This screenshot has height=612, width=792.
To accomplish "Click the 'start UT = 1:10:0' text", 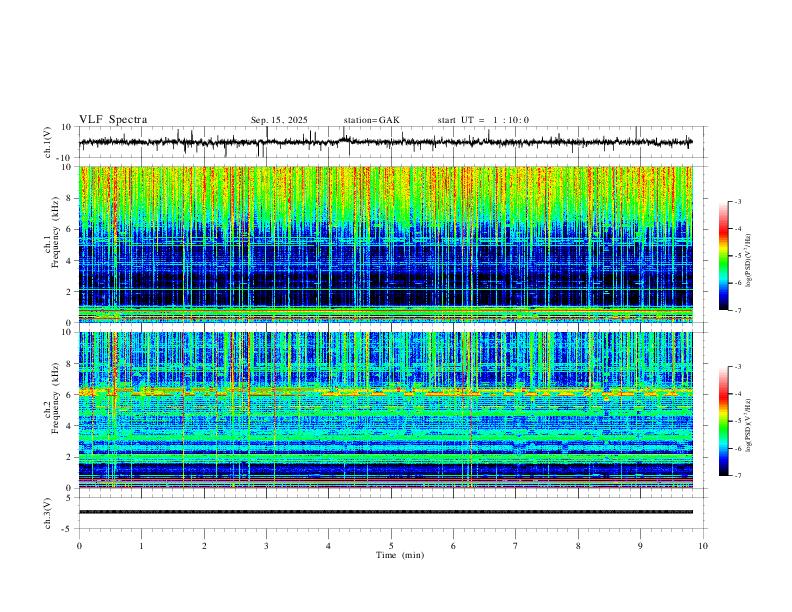I will 483,120.
